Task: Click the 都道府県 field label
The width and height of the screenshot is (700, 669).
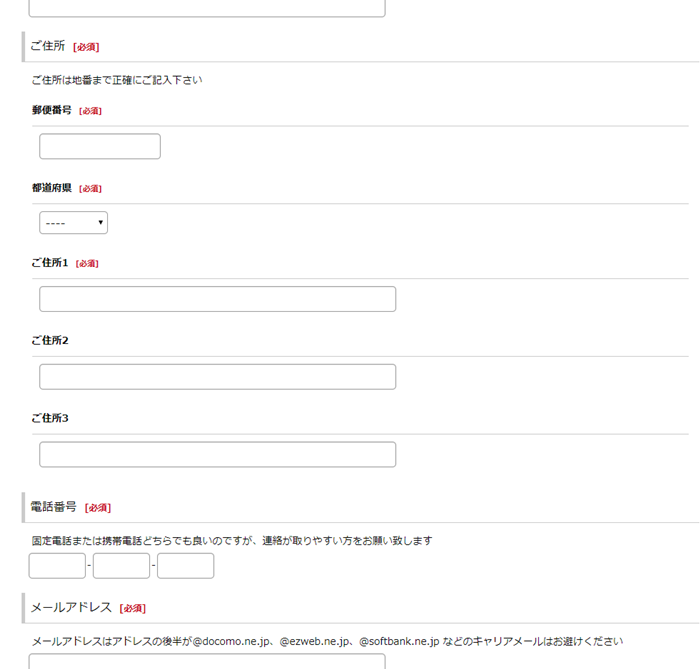Action: (x=52, y=188)
